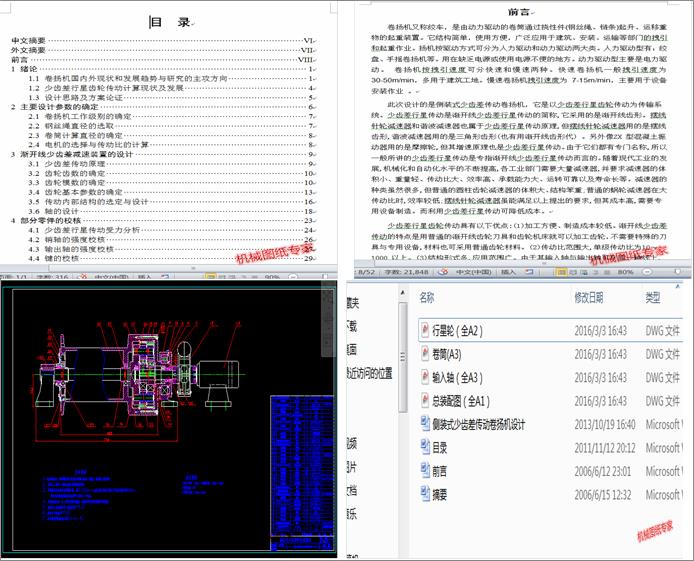
Task: Open proofing errors icon in 前言 Word status bar
Action: (x=443, y=272)
